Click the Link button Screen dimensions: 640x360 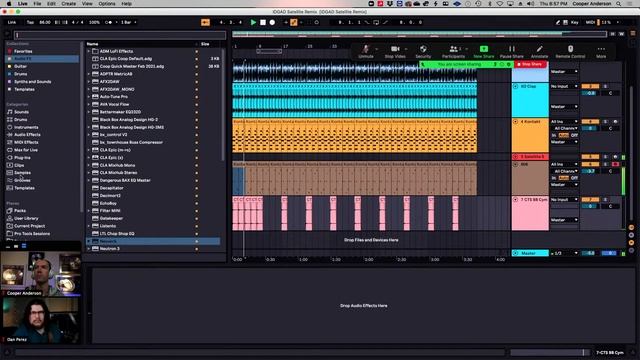point(12,22)
